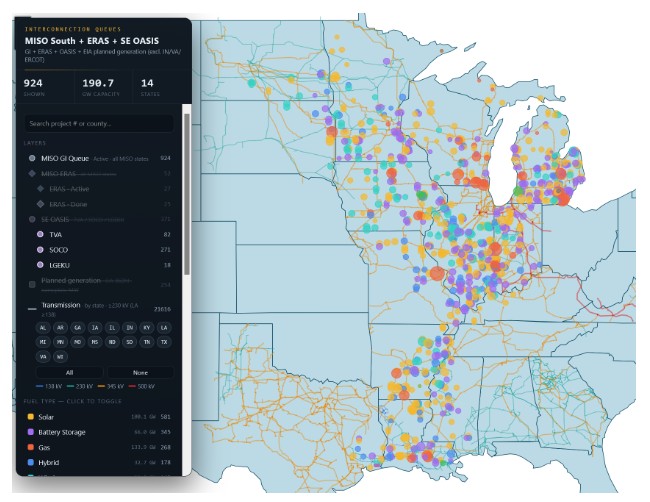650x502 pixels.
Task: Select the SD state chip
Action: (130, 342)
